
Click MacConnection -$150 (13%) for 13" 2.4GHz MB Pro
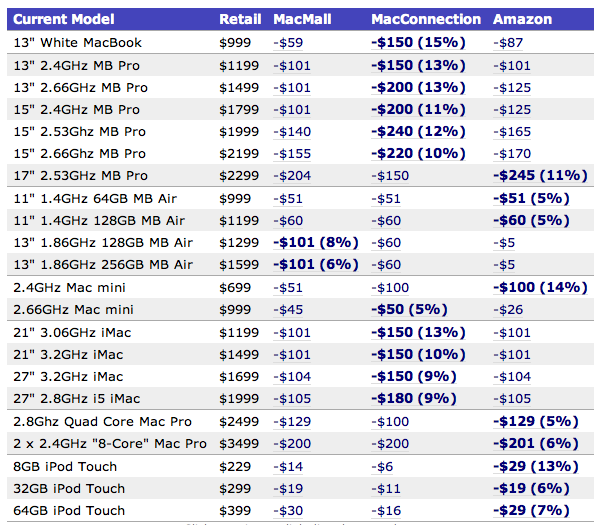click(x=418, y=65)
